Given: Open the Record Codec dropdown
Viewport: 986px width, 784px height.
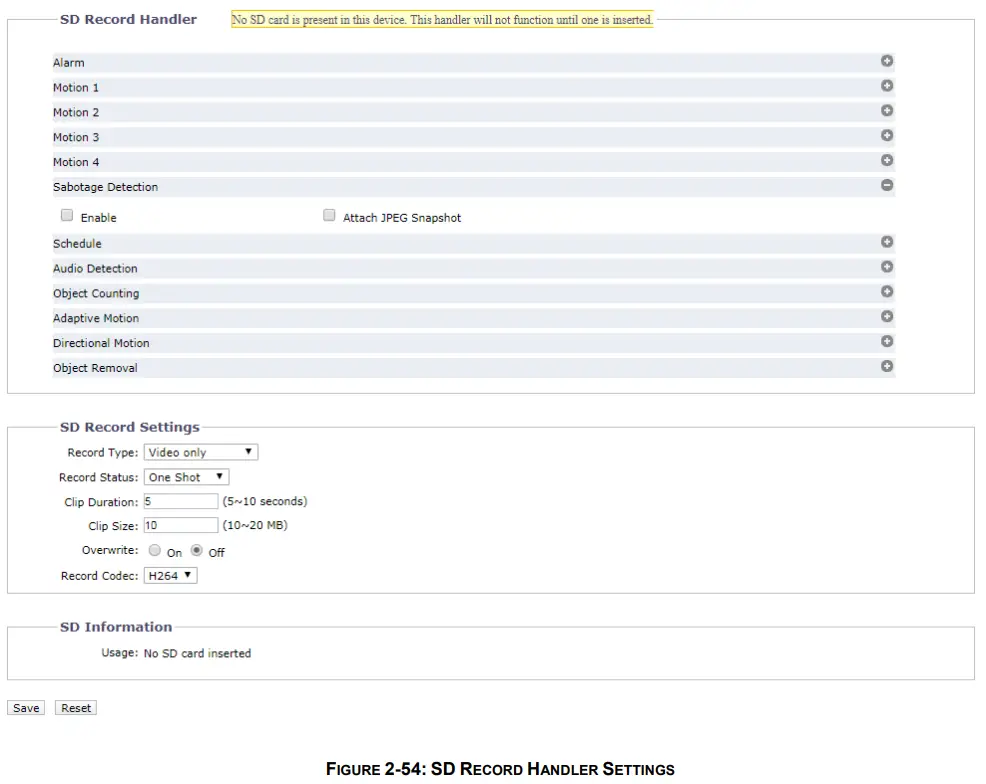Looking at the screenshot, I should click(170, 575).
